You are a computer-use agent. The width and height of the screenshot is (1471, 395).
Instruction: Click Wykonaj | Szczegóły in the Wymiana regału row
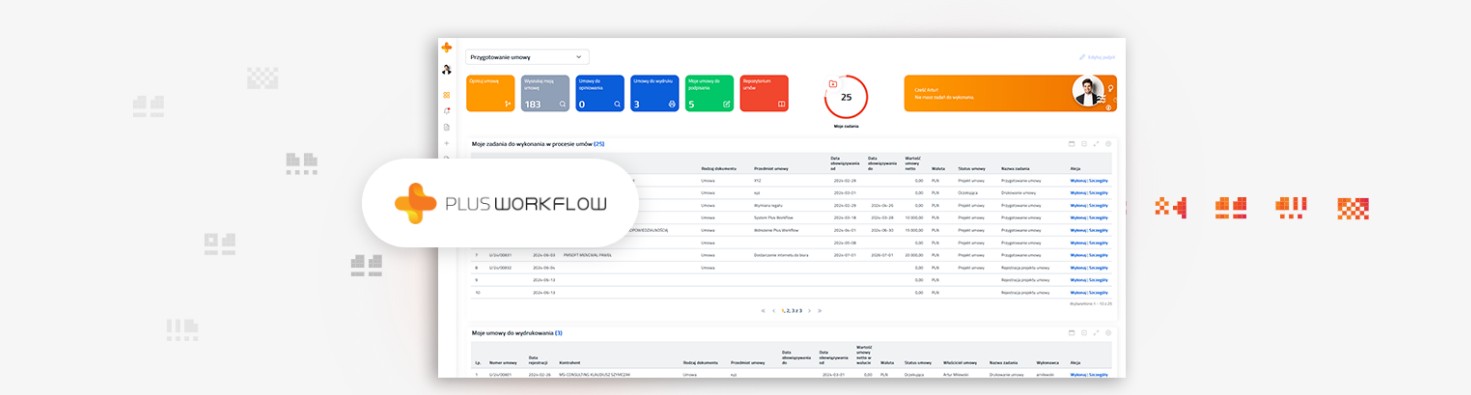pyautogui.click(x=1089, y=205)
